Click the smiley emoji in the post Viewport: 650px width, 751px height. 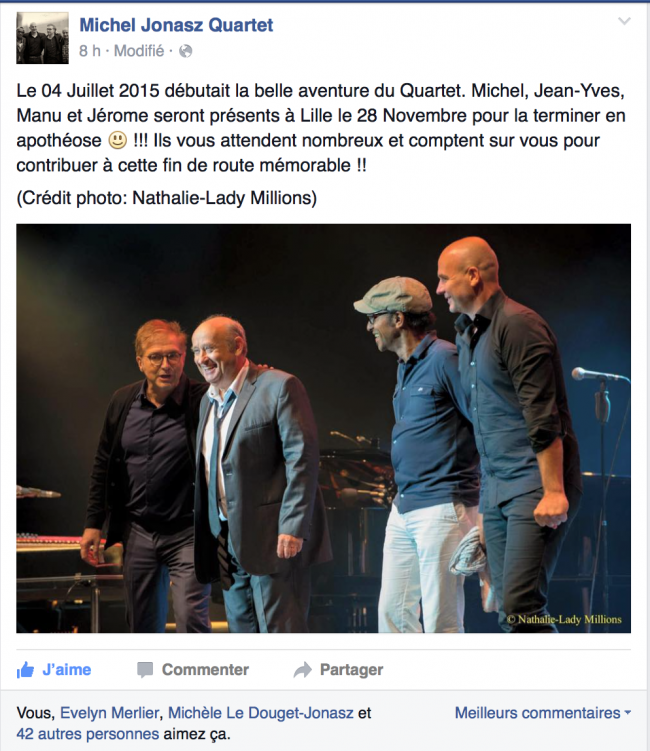117,140
